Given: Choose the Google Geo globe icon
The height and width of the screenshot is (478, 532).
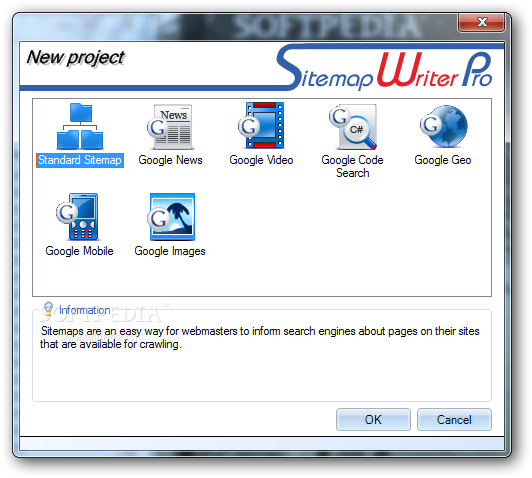Looking at the screenshot, I should (444, 126).
